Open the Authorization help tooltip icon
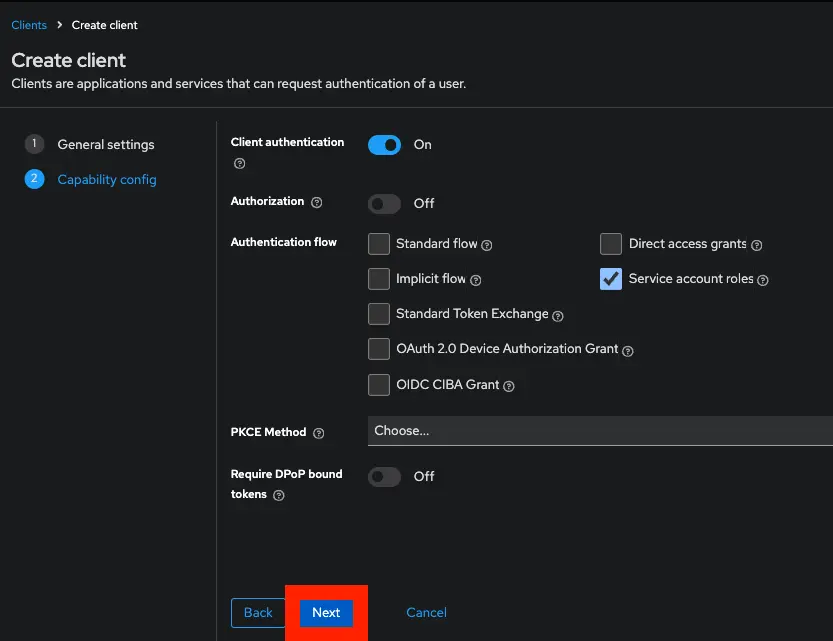833x641 pixels. click(x=317, y=203)
